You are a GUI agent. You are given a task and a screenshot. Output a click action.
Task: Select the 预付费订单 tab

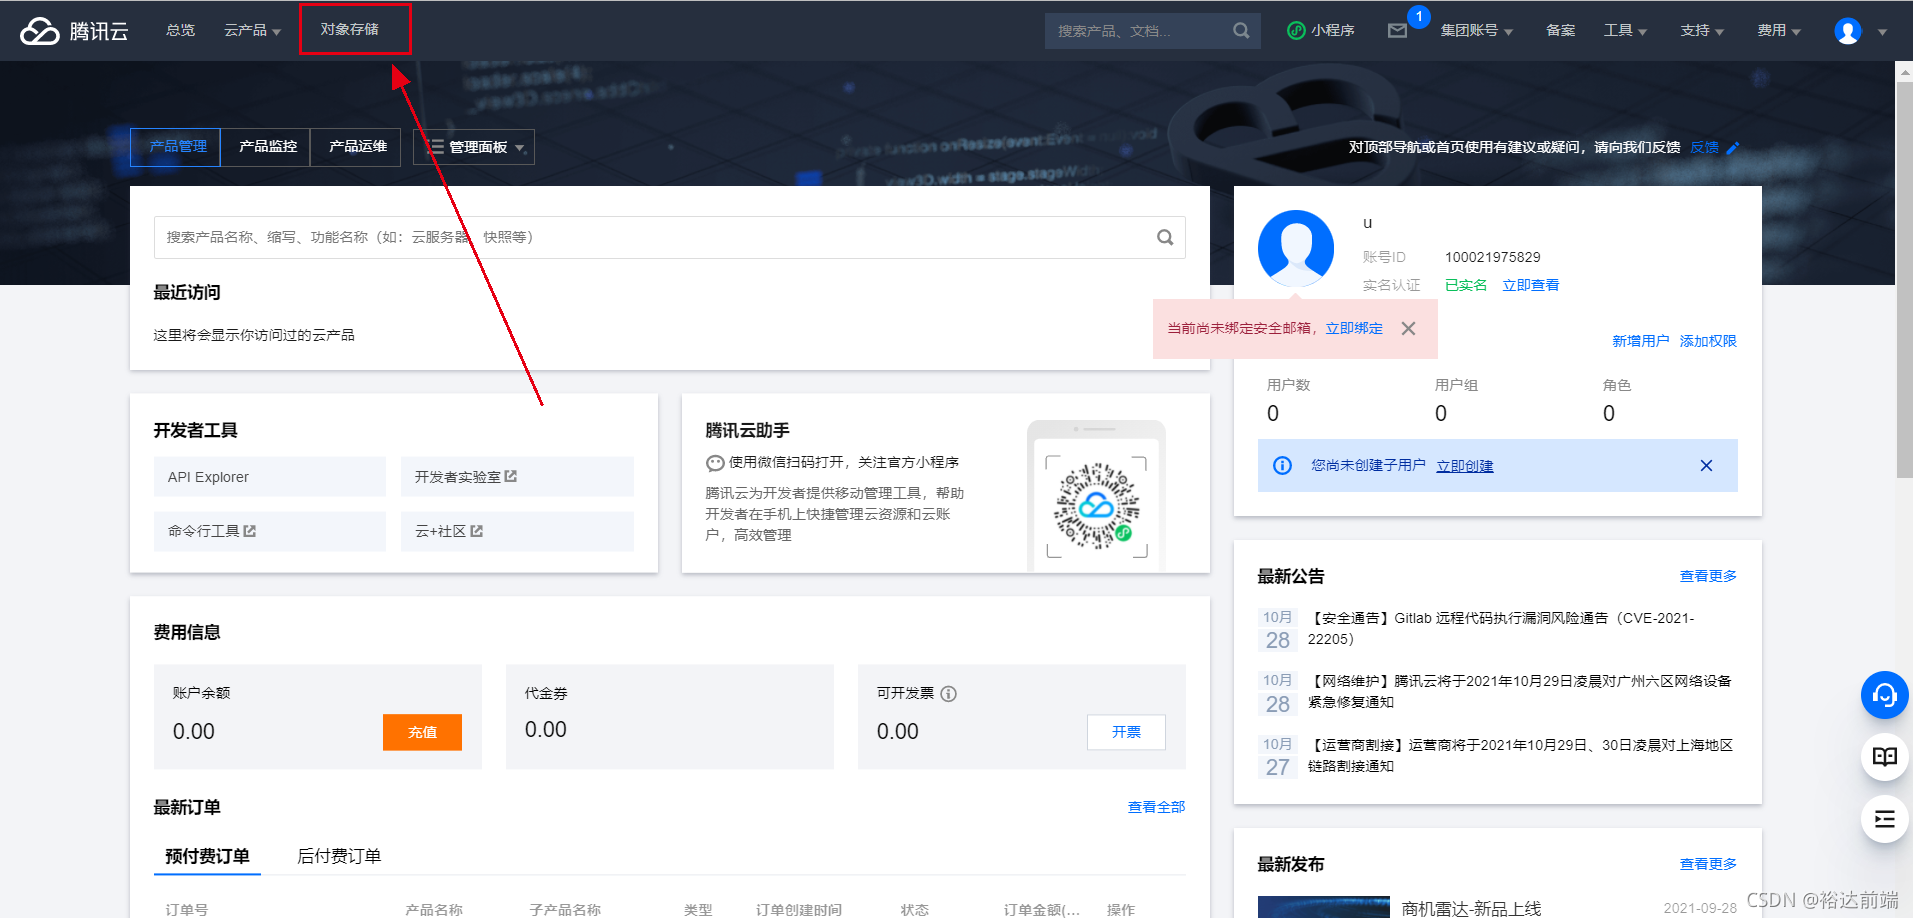(207, 856)
